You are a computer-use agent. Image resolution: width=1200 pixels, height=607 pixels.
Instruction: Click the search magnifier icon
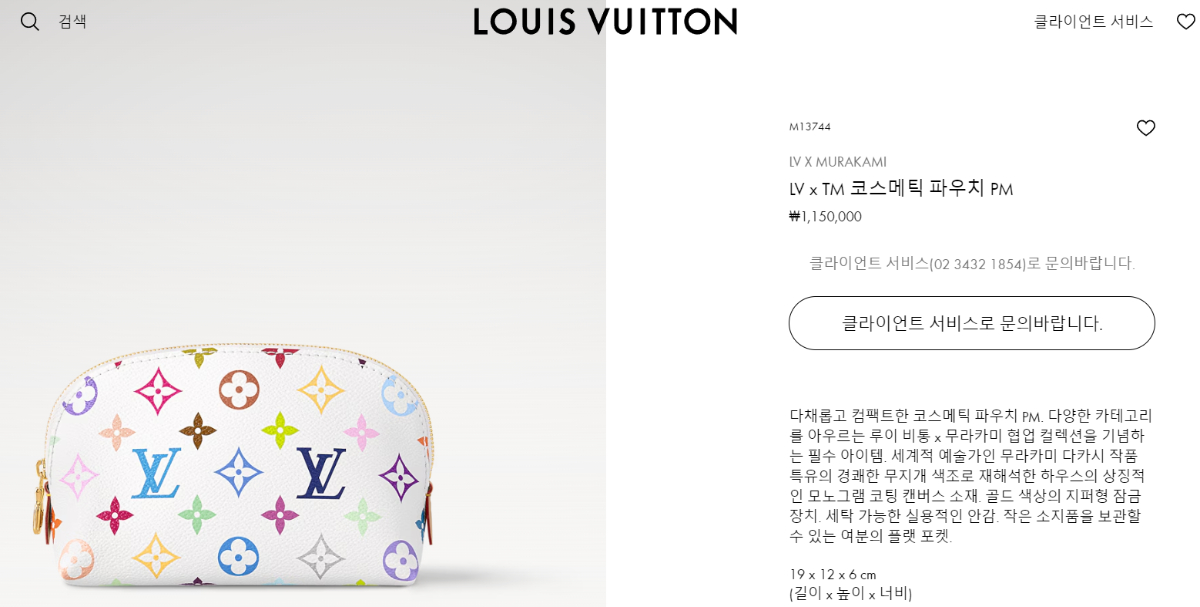[x=30, y=21]
